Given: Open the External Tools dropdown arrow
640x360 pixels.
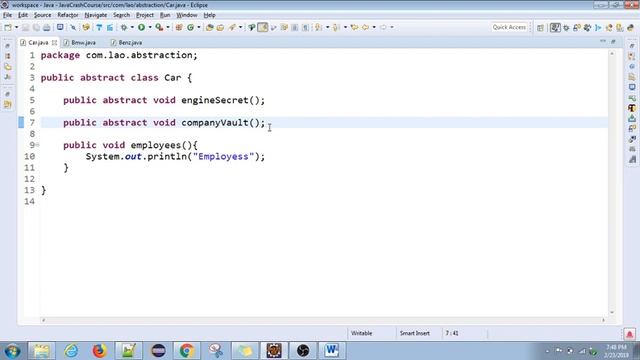Looking at the screenshot, I should click(168, 27).
